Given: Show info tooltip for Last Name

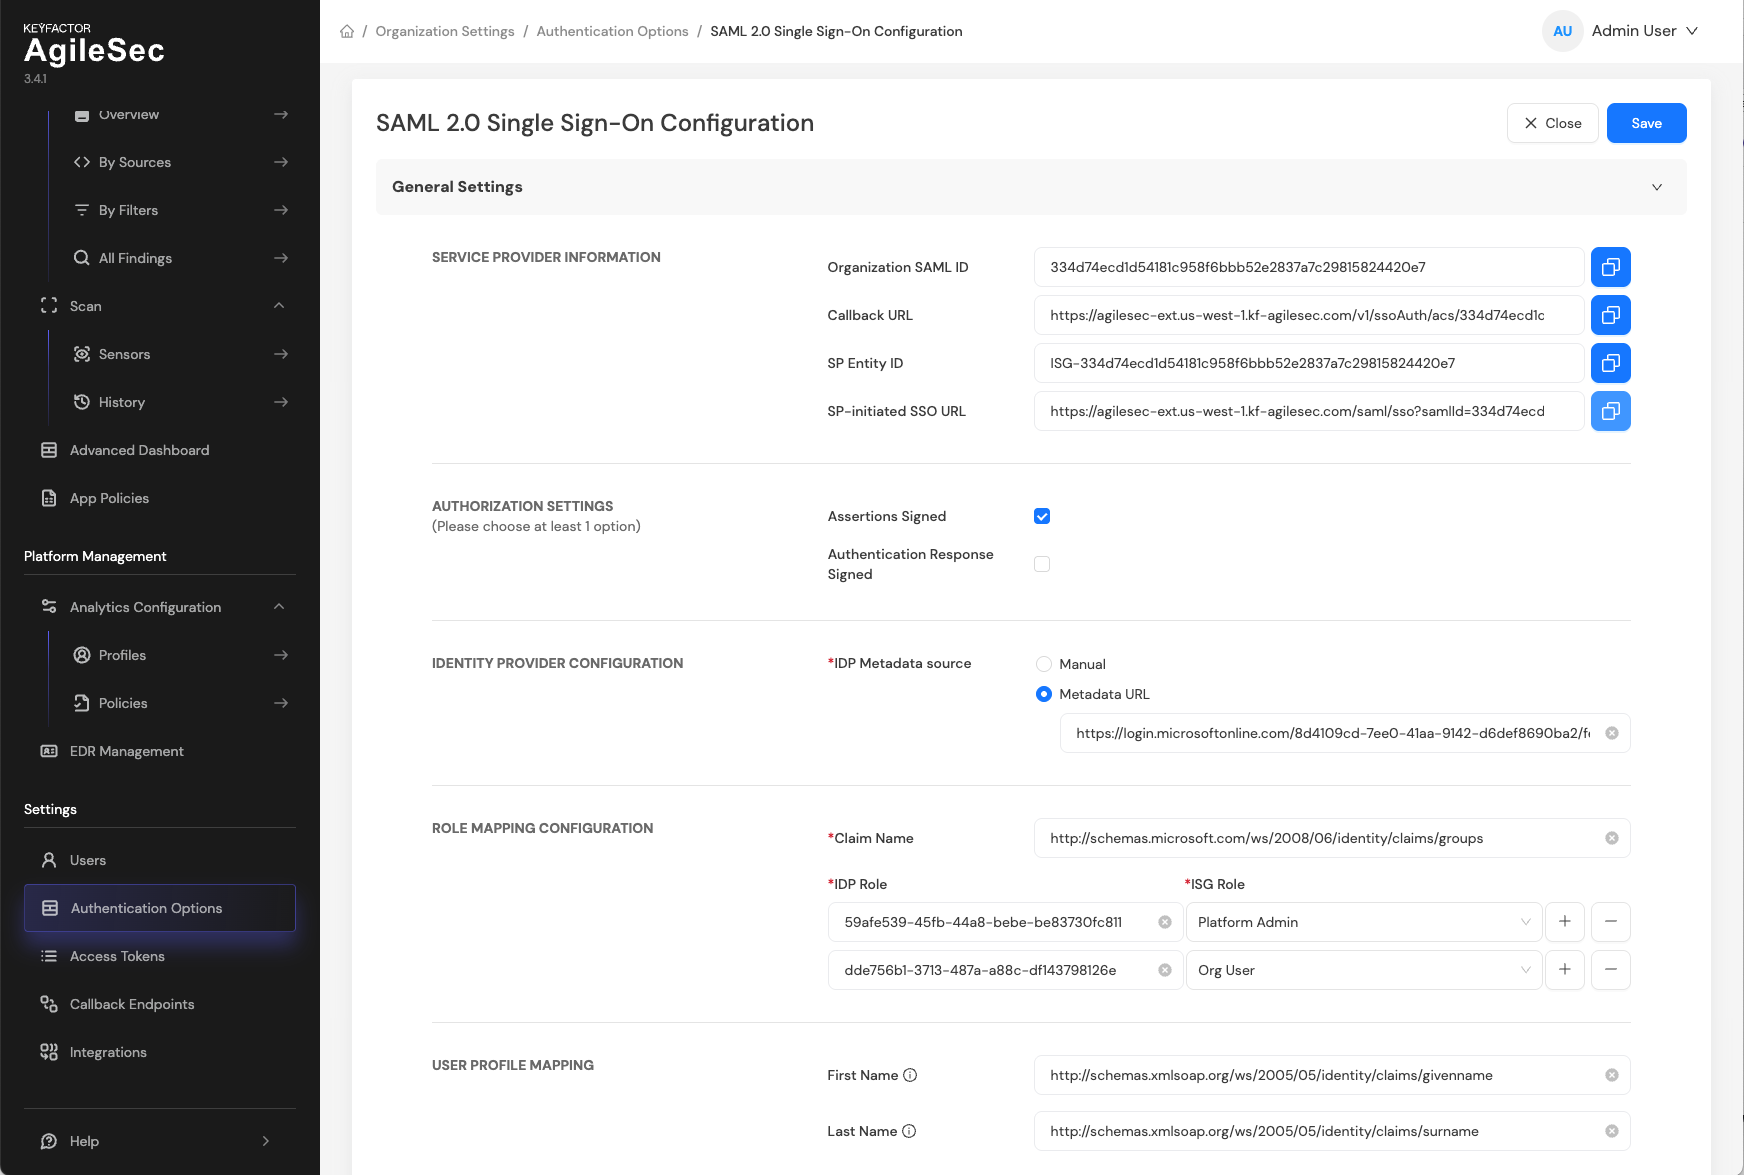Looking at the screenshot, I should click(x=909, y=1131).
